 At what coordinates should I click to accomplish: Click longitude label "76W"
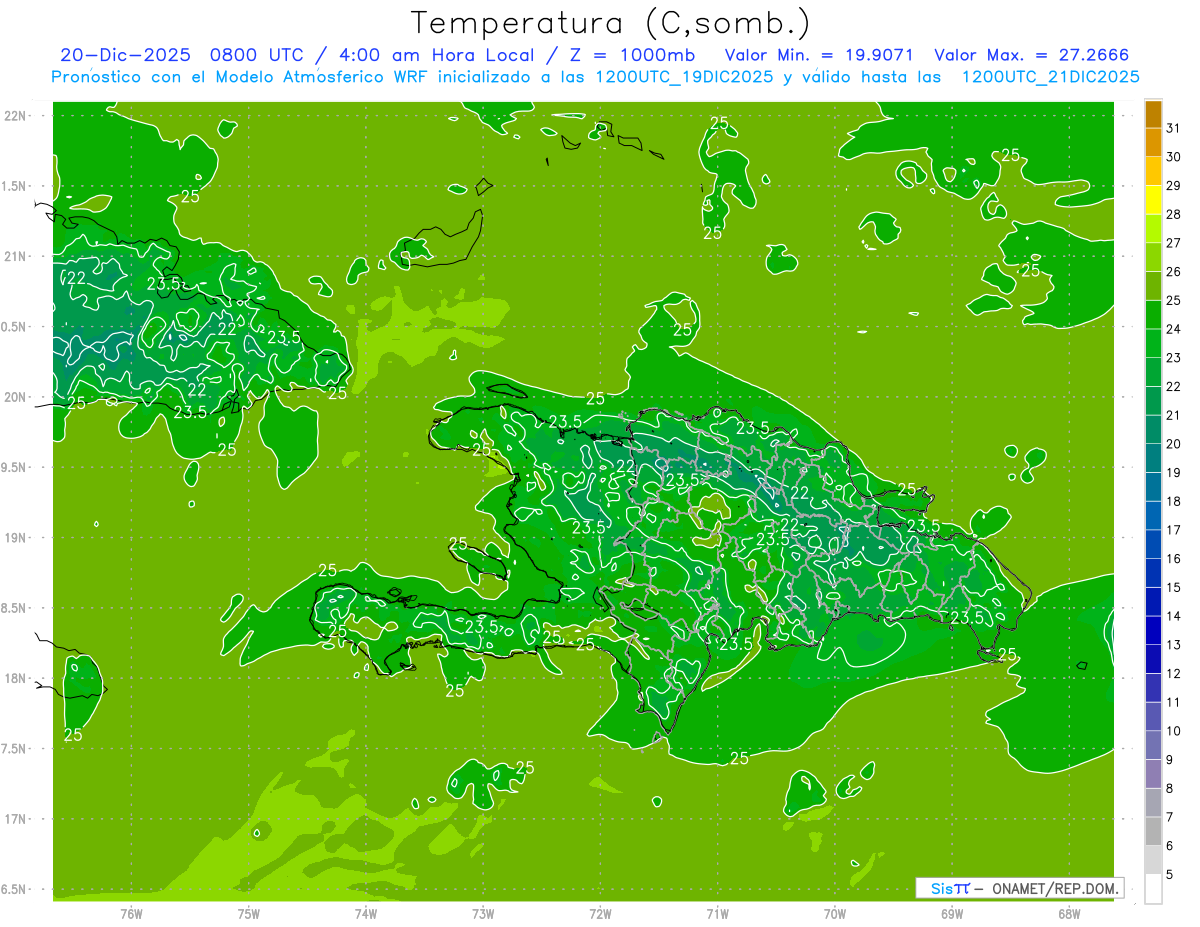131,913
